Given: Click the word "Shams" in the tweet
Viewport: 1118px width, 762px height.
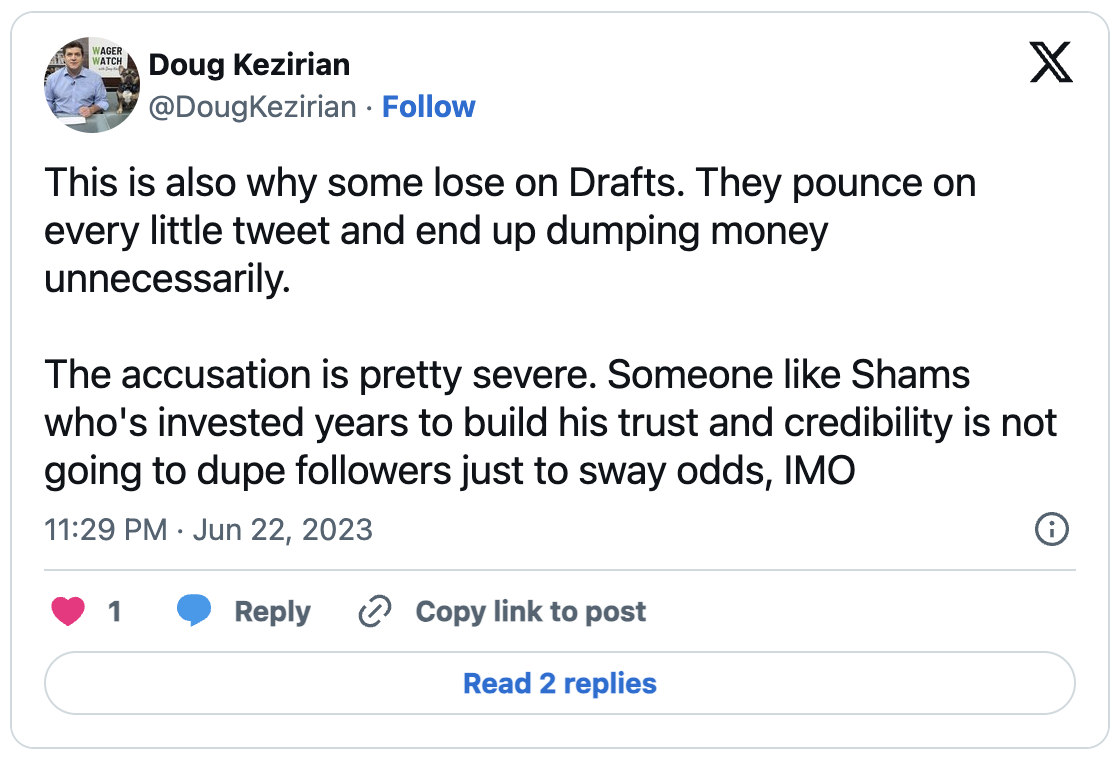Looking at the screenshot, I should coord(910,375).
